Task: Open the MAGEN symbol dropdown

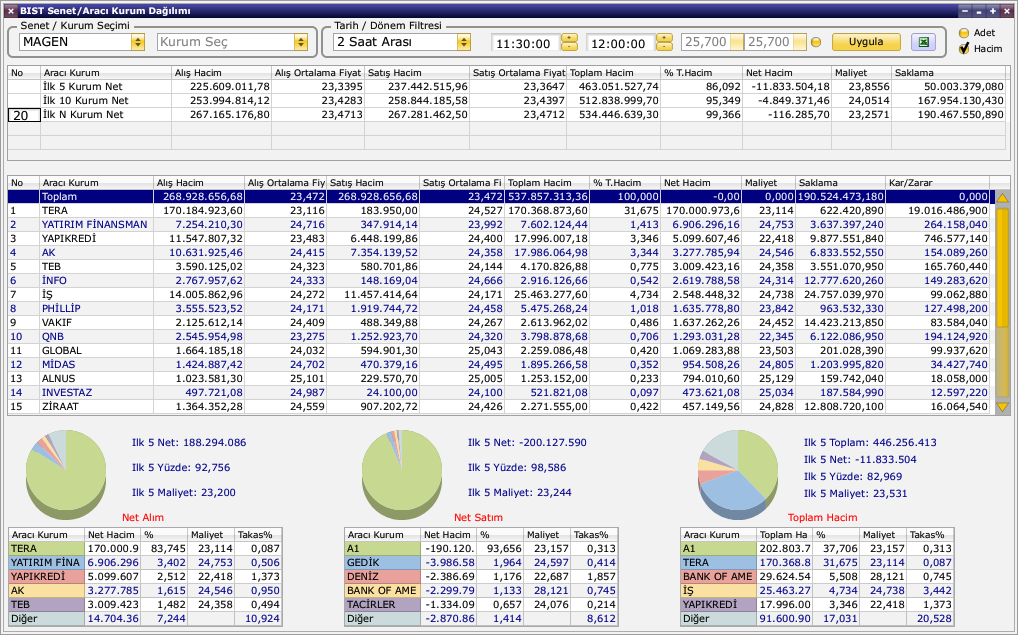Action: (x=137, y=42)
